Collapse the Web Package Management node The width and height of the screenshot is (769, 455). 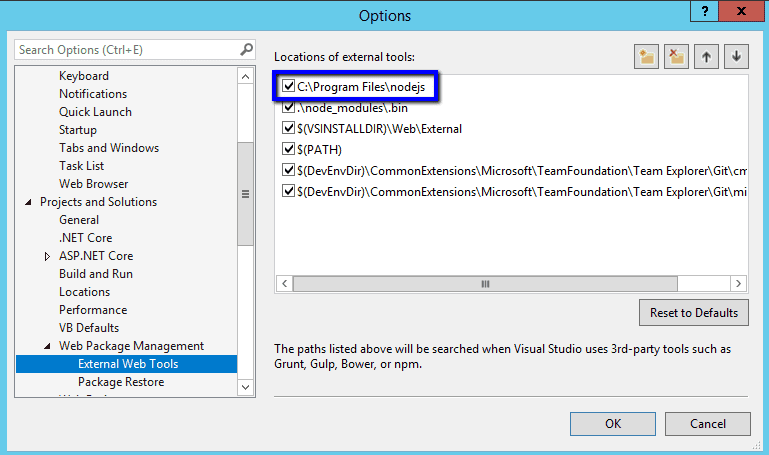[47, 346]
